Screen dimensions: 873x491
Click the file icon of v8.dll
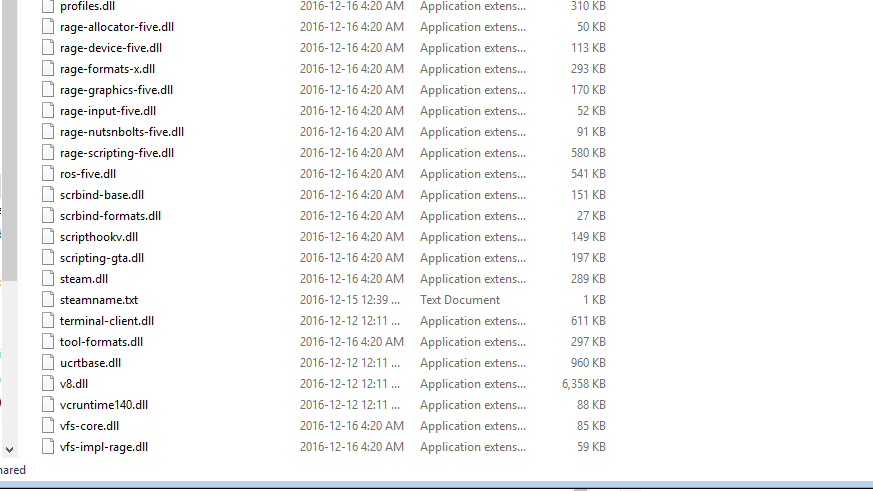pyautogui.click(x=48, y=384)
